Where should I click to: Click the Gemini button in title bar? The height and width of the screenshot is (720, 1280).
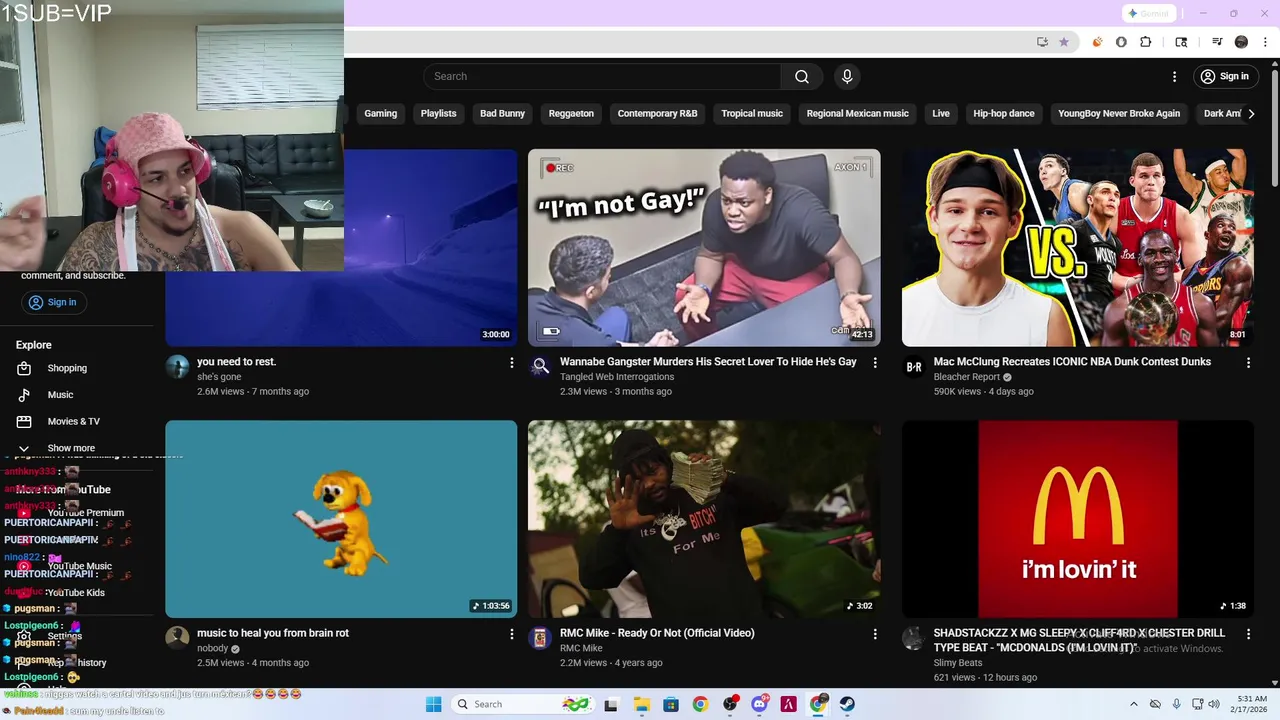pos(1148,13)
